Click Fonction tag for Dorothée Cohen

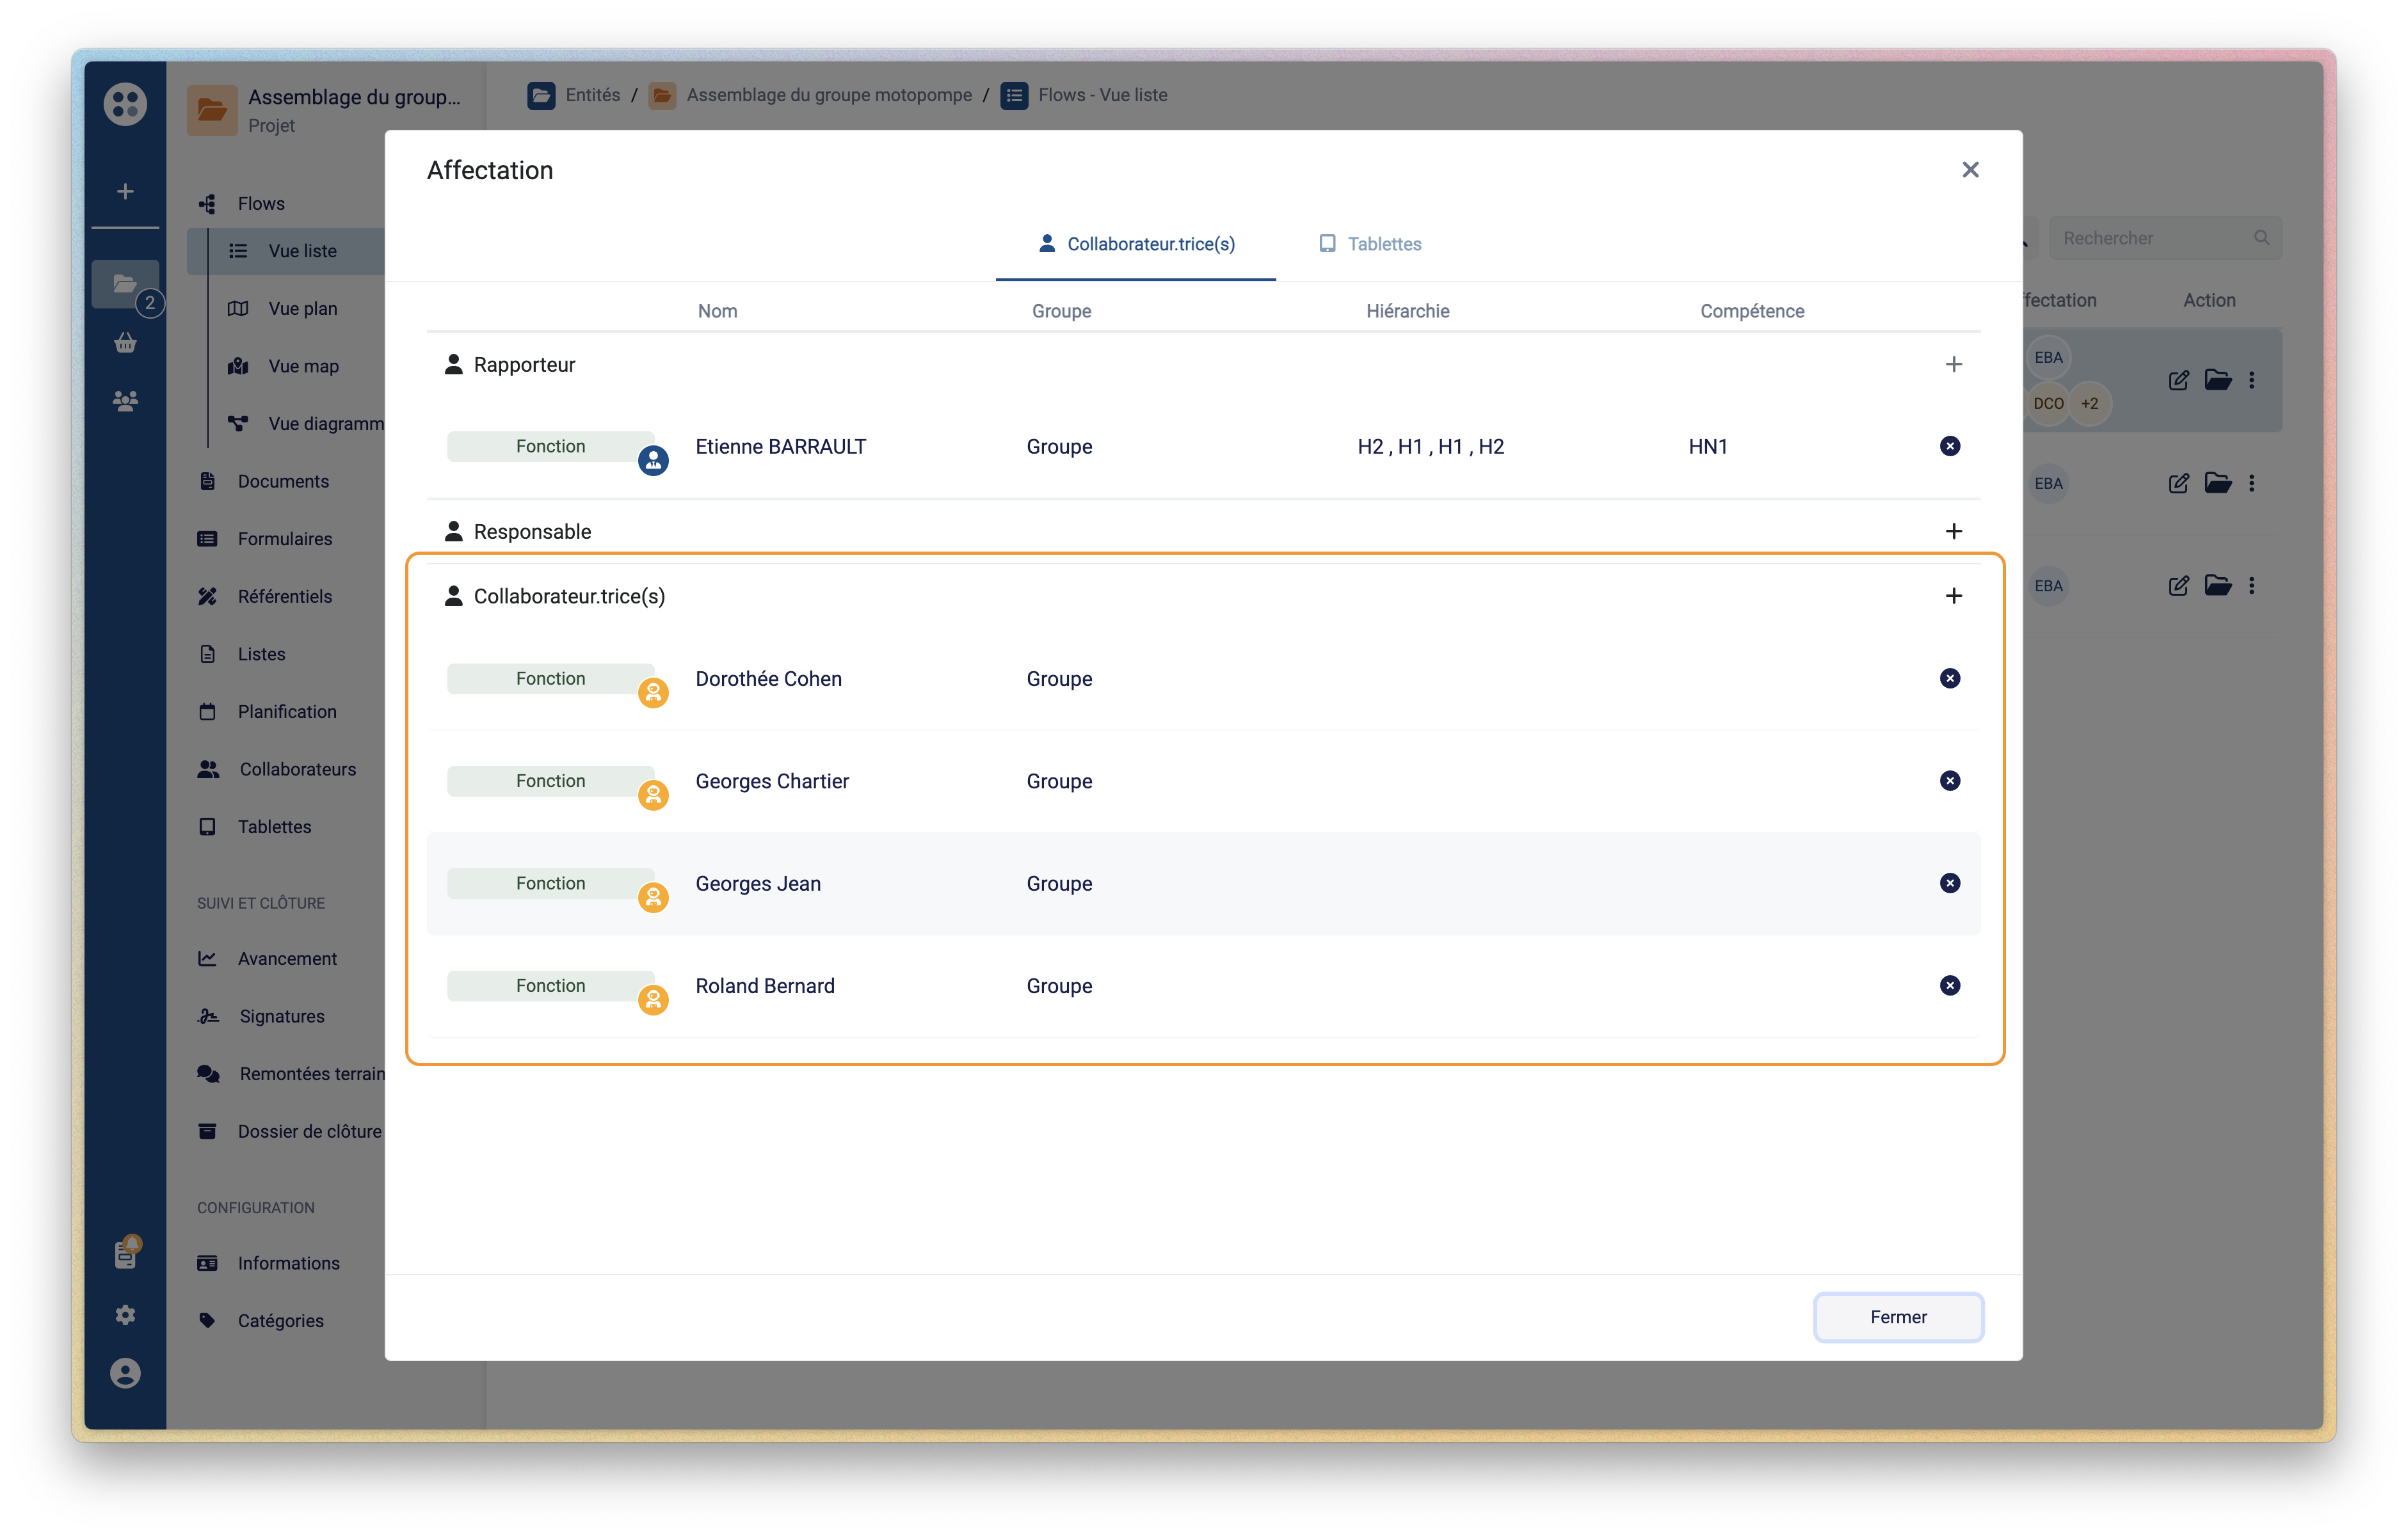click(550, 678)
